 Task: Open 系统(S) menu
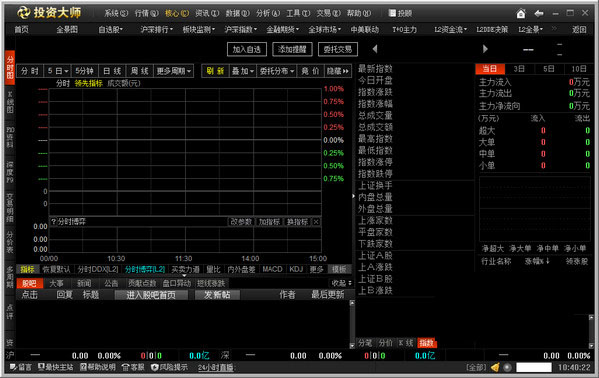point(116,13)
